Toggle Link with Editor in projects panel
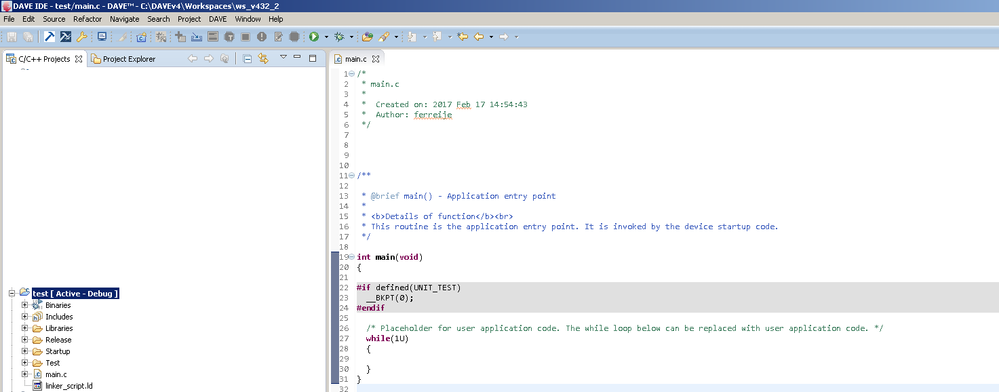The height and width of the screenshot is (392, 999). pyautogui.click(x=262, y=59)
